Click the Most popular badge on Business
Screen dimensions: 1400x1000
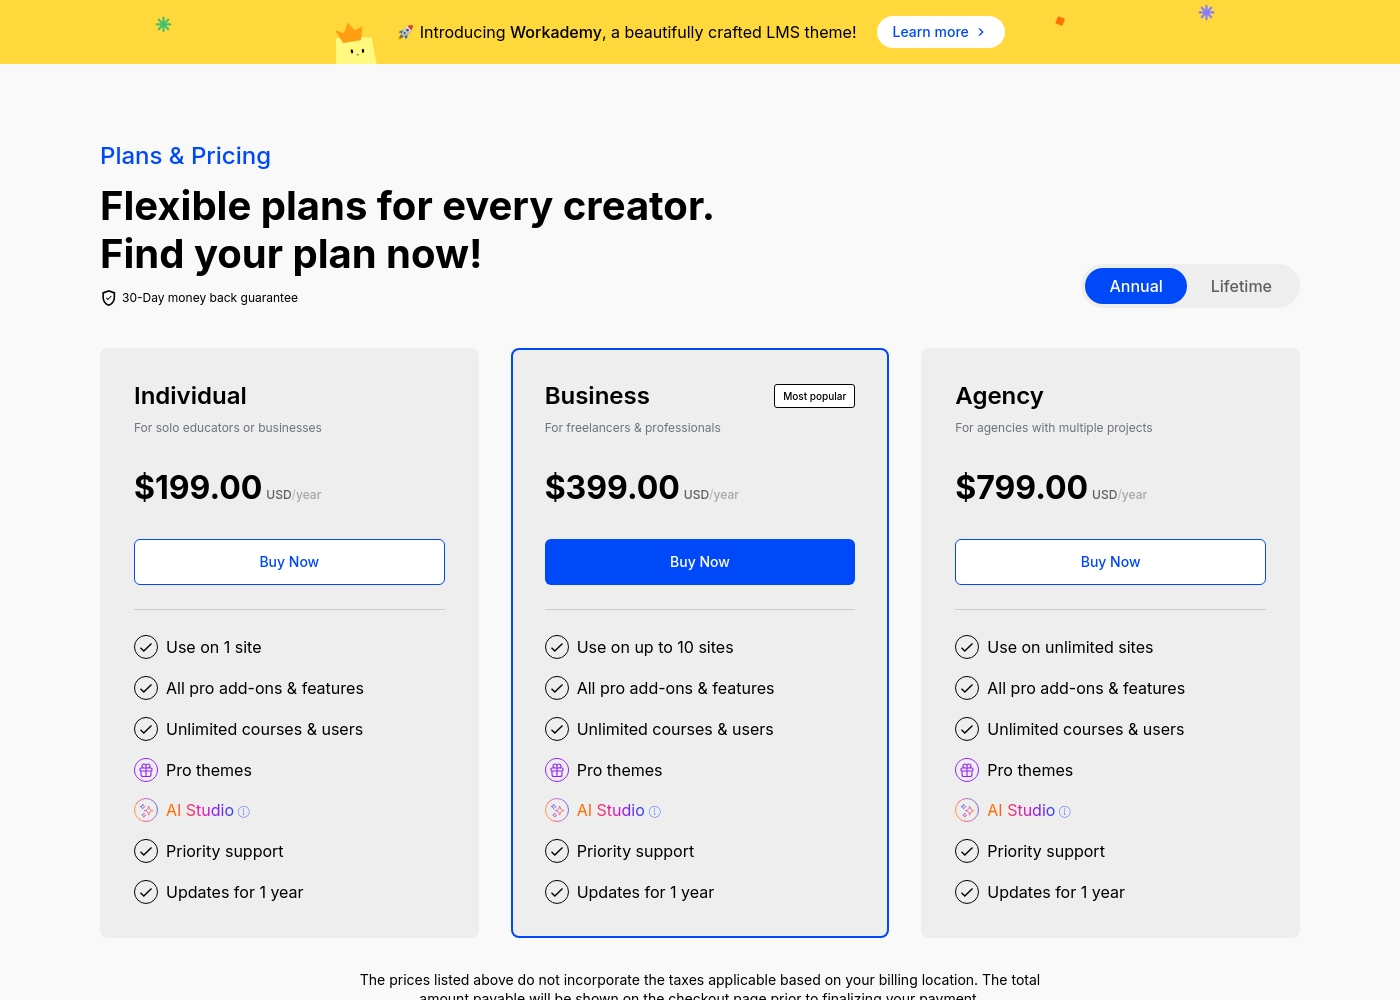(814, 396)
